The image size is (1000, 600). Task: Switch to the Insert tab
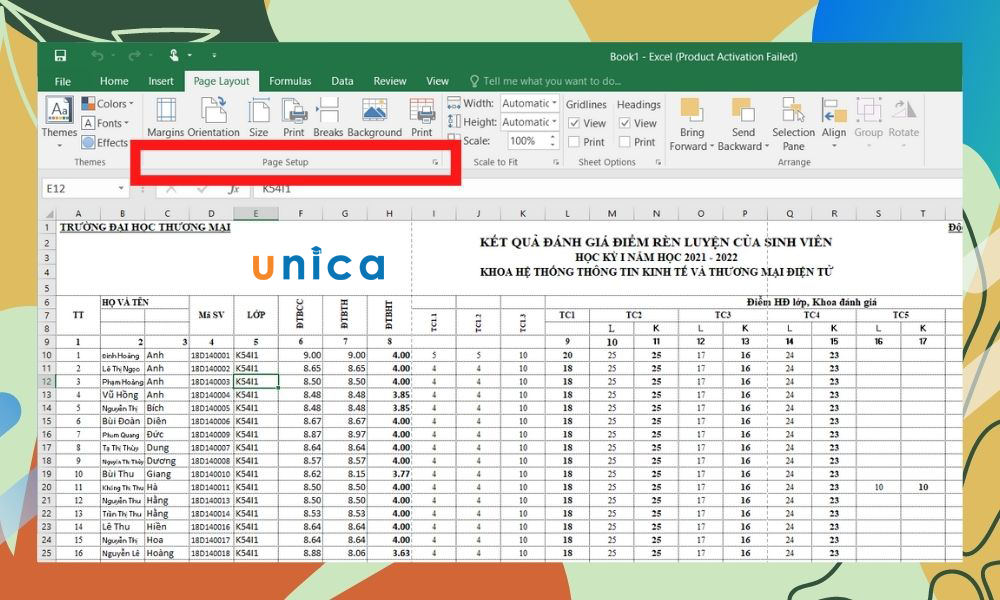point(161,81)
